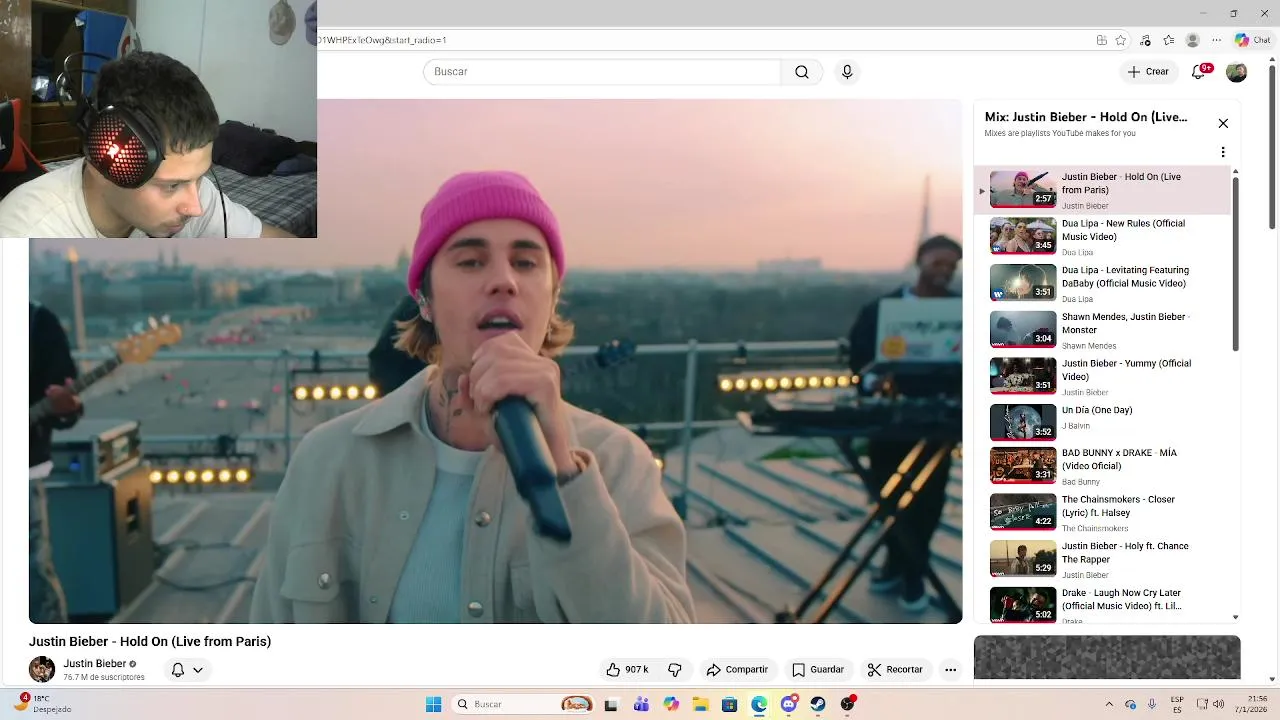
Task: Click the Recortar clip button
Action: [895, 670]
